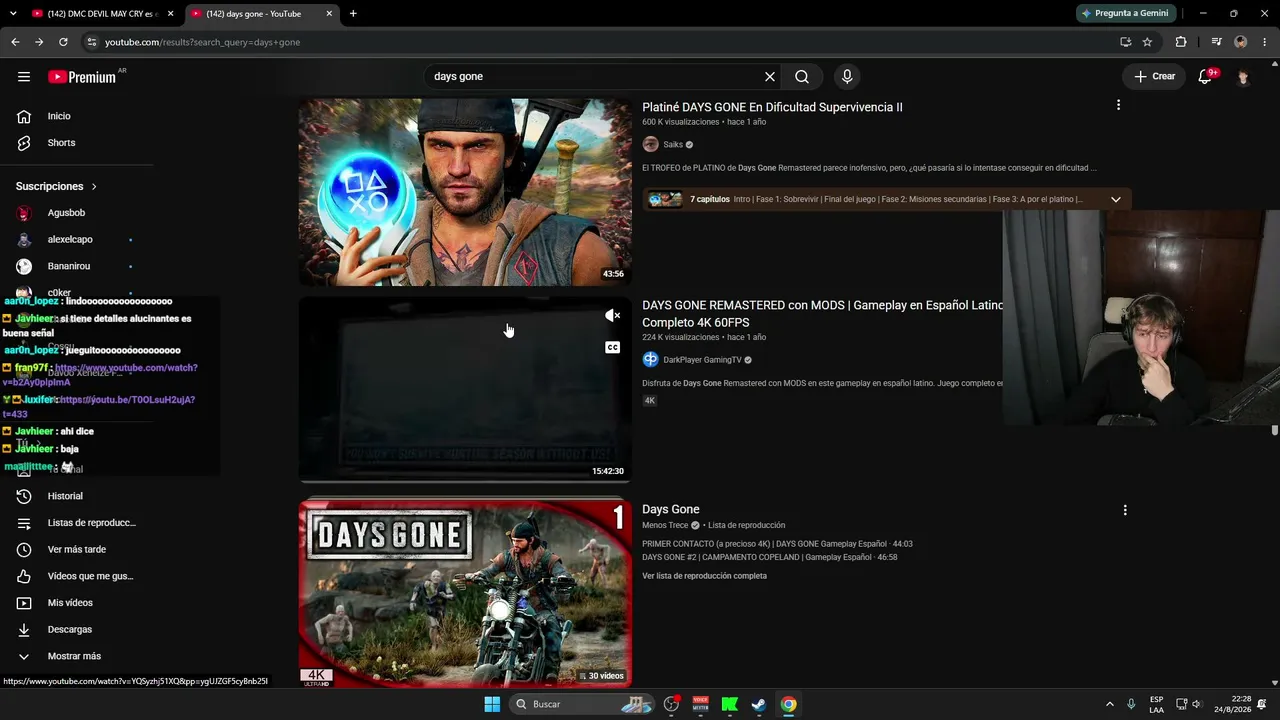
Task: Click Pregunta a Gemini button
Action: [1124, 14]
